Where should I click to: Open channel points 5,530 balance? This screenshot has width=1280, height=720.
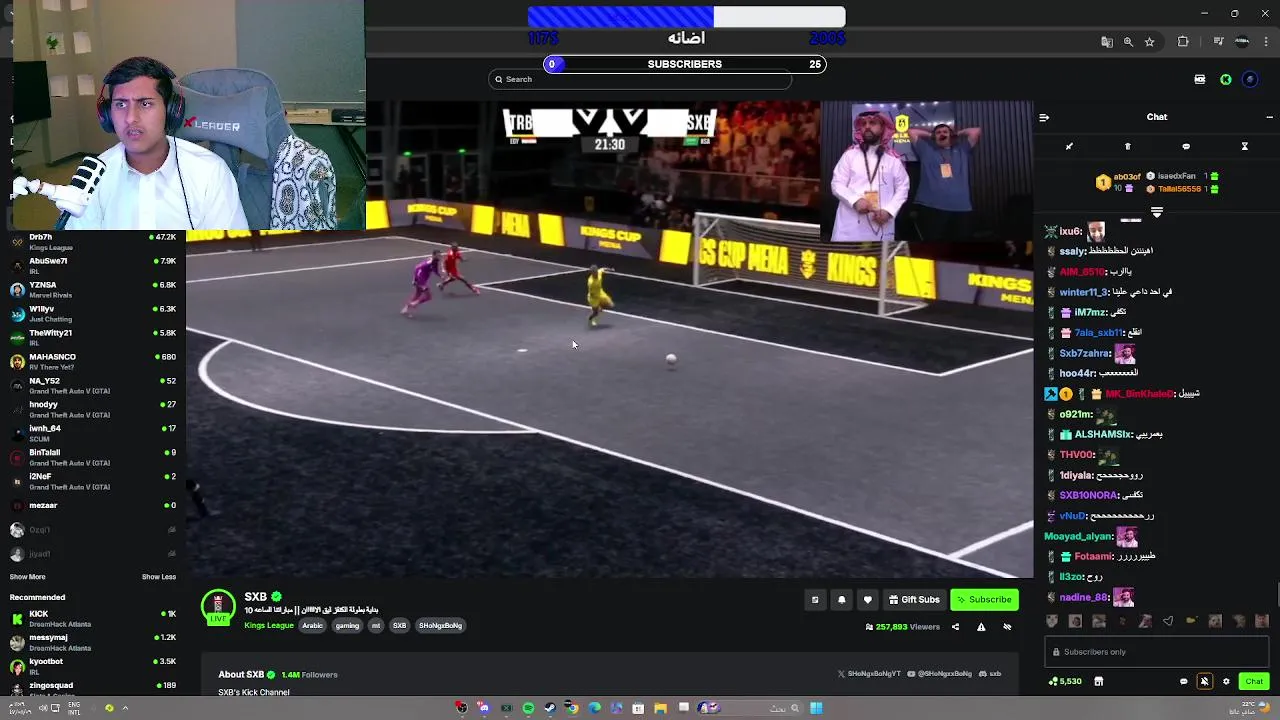pyautogui.click(x=1064, y=681)
